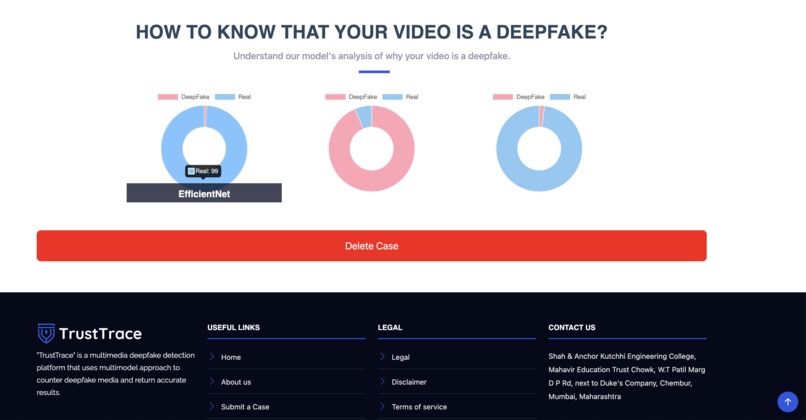The height and width of the screenshot is (420, 806).
Task: Click the chevron beside About us
Action: click(212, 381)
